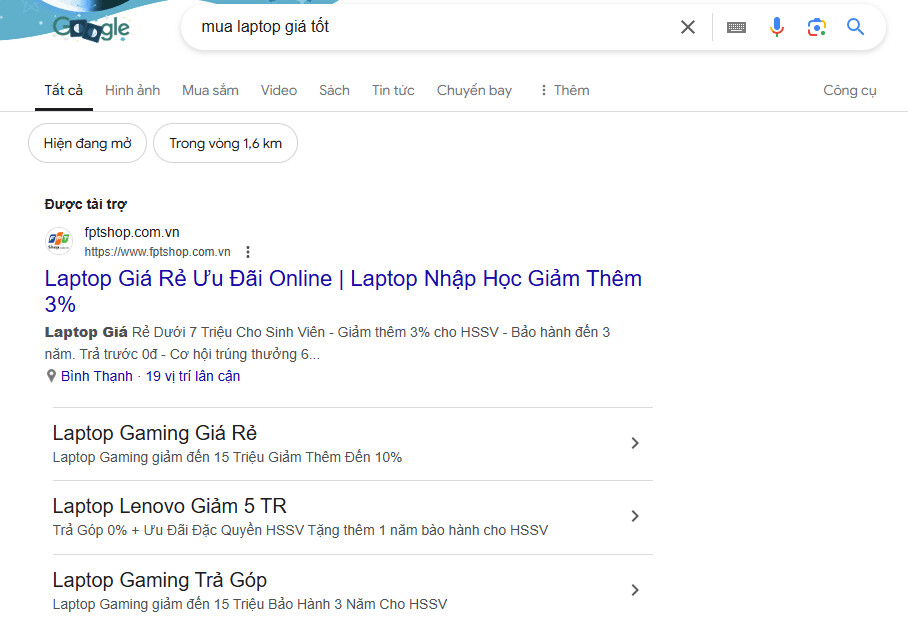Open 'Công cụ' search tools

(850, 90)
